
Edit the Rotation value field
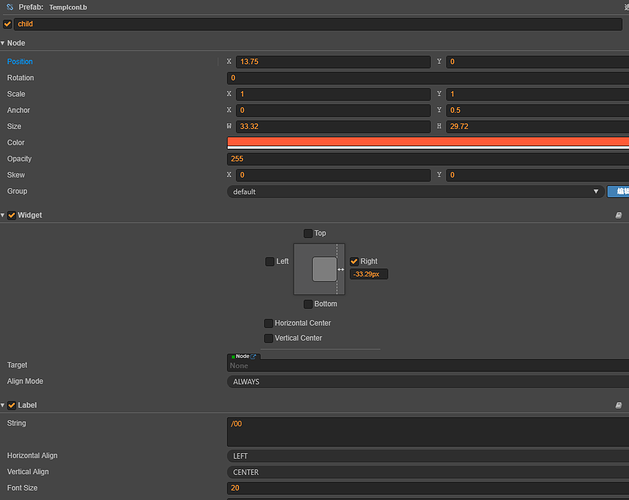click(x=428, y=78)
